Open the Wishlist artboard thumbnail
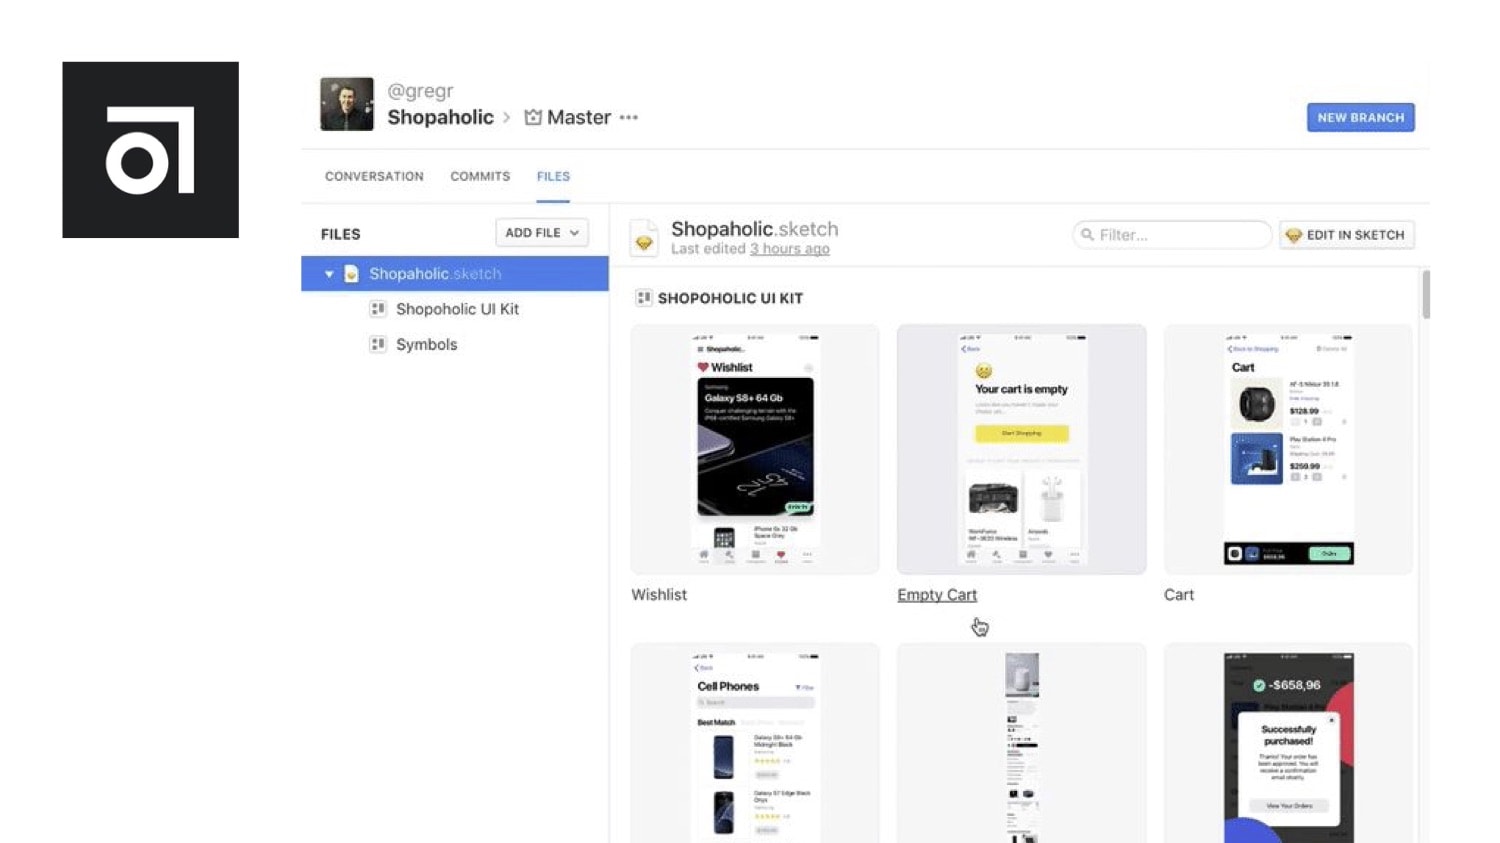The image size is (1500, 843). pyautogui.click(x=755, y=449)
